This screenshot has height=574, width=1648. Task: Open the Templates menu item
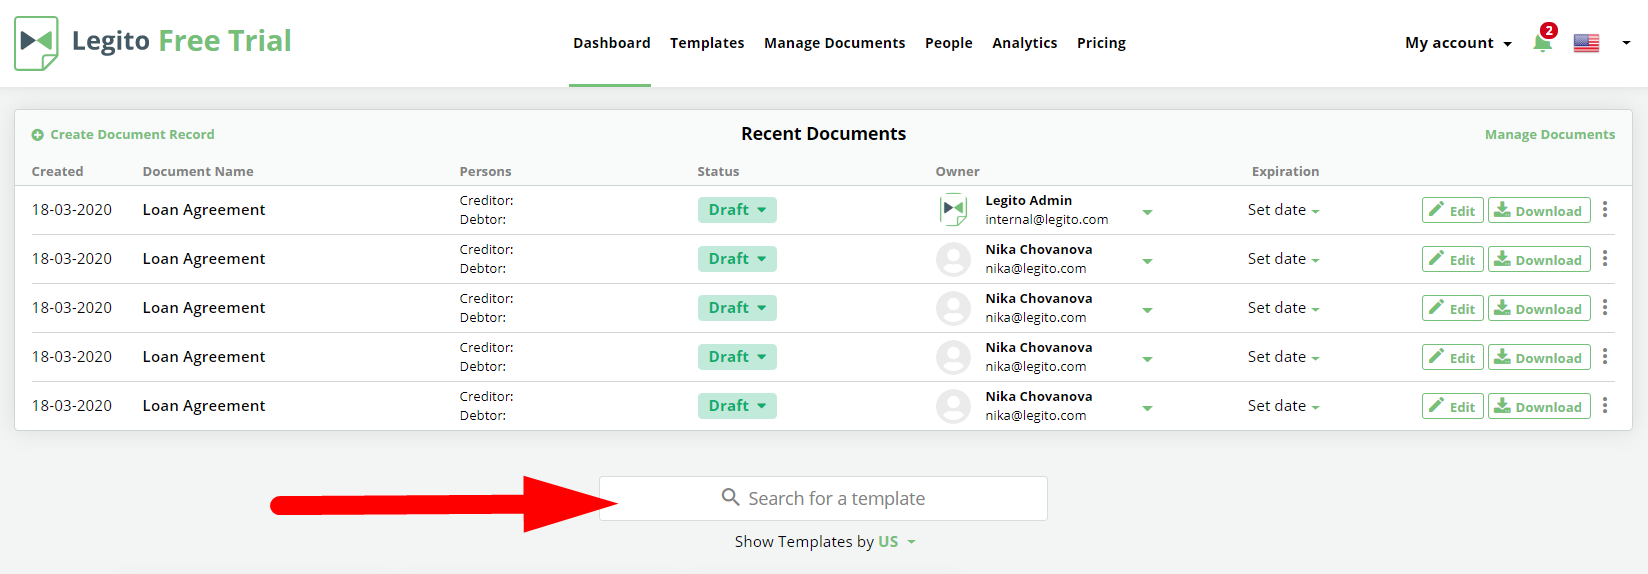(x=707, y=43)
